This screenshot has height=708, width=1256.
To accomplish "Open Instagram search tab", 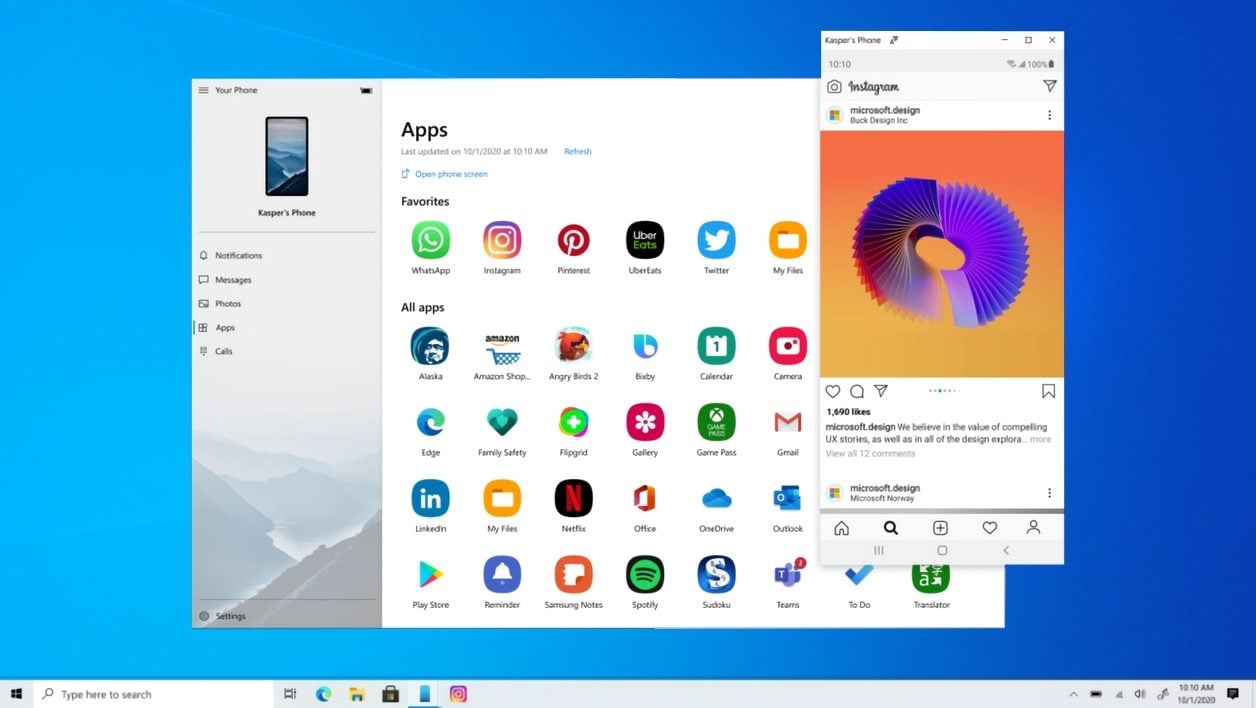I will (890, 528).
